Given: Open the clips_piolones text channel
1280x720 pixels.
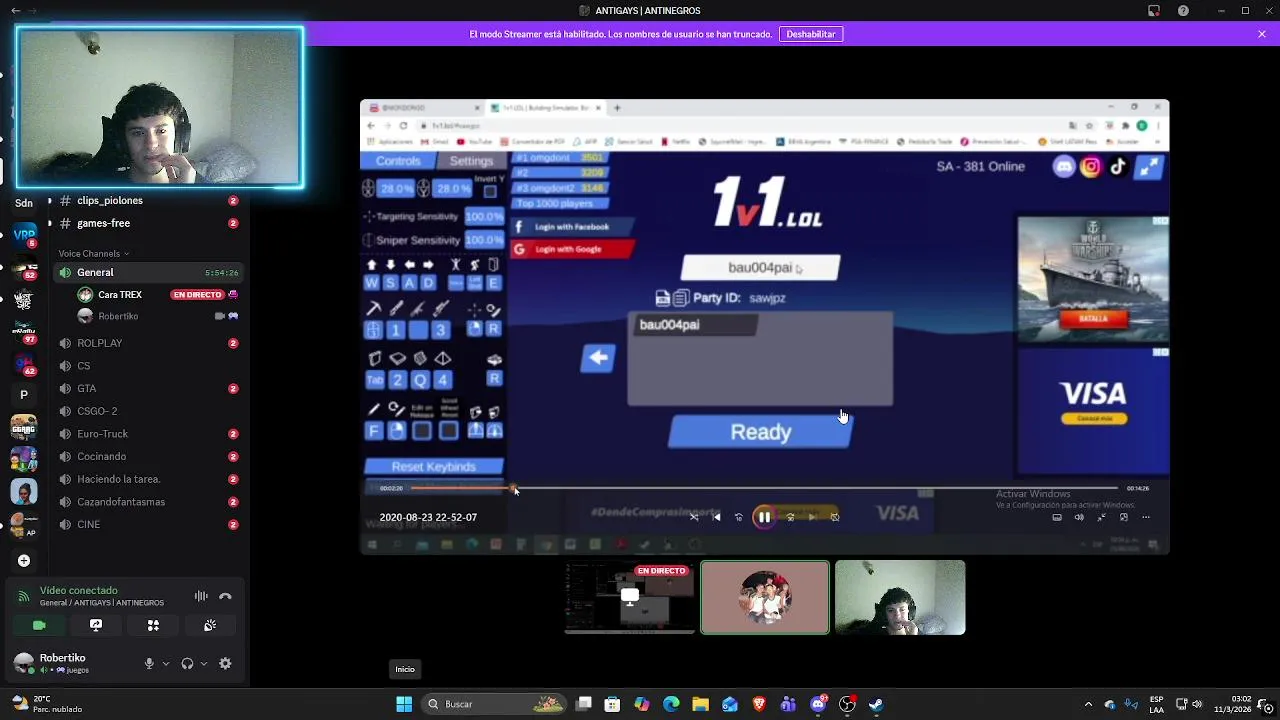Looking at the screenshot, I should pyautogui.click(x=146, y=201).
